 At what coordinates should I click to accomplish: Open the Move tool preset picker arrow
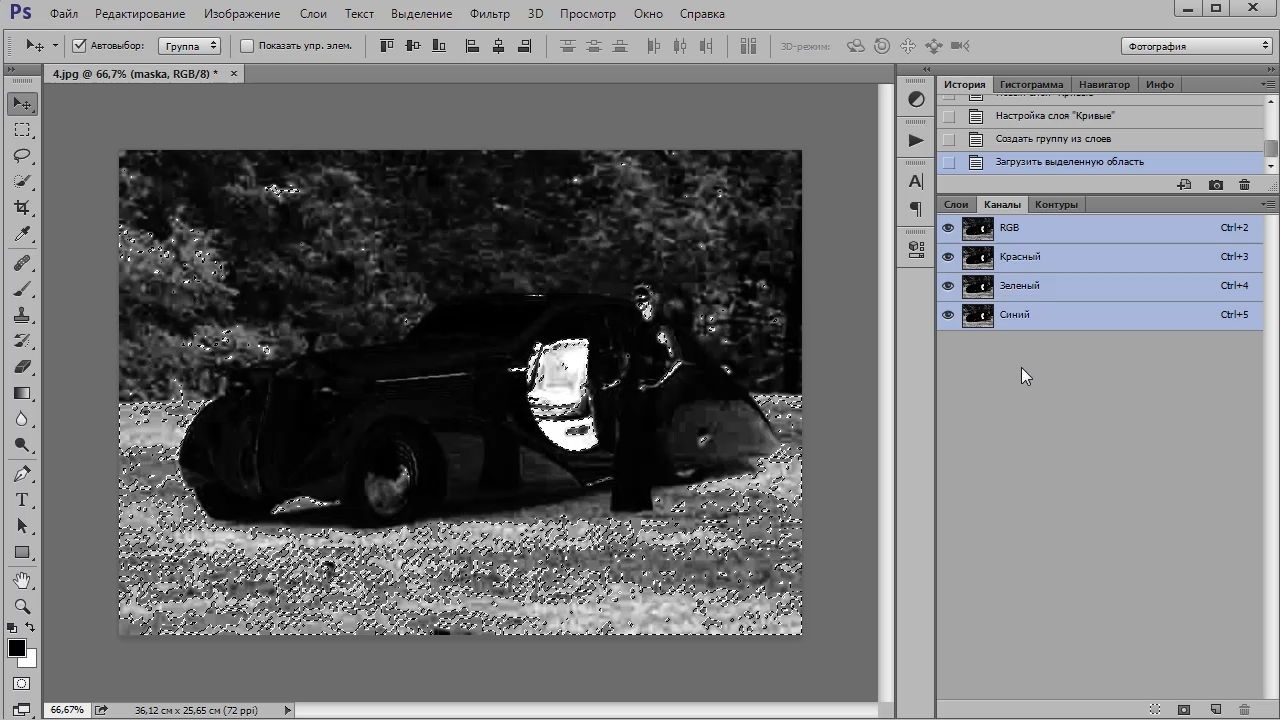(x=54, y=46)
